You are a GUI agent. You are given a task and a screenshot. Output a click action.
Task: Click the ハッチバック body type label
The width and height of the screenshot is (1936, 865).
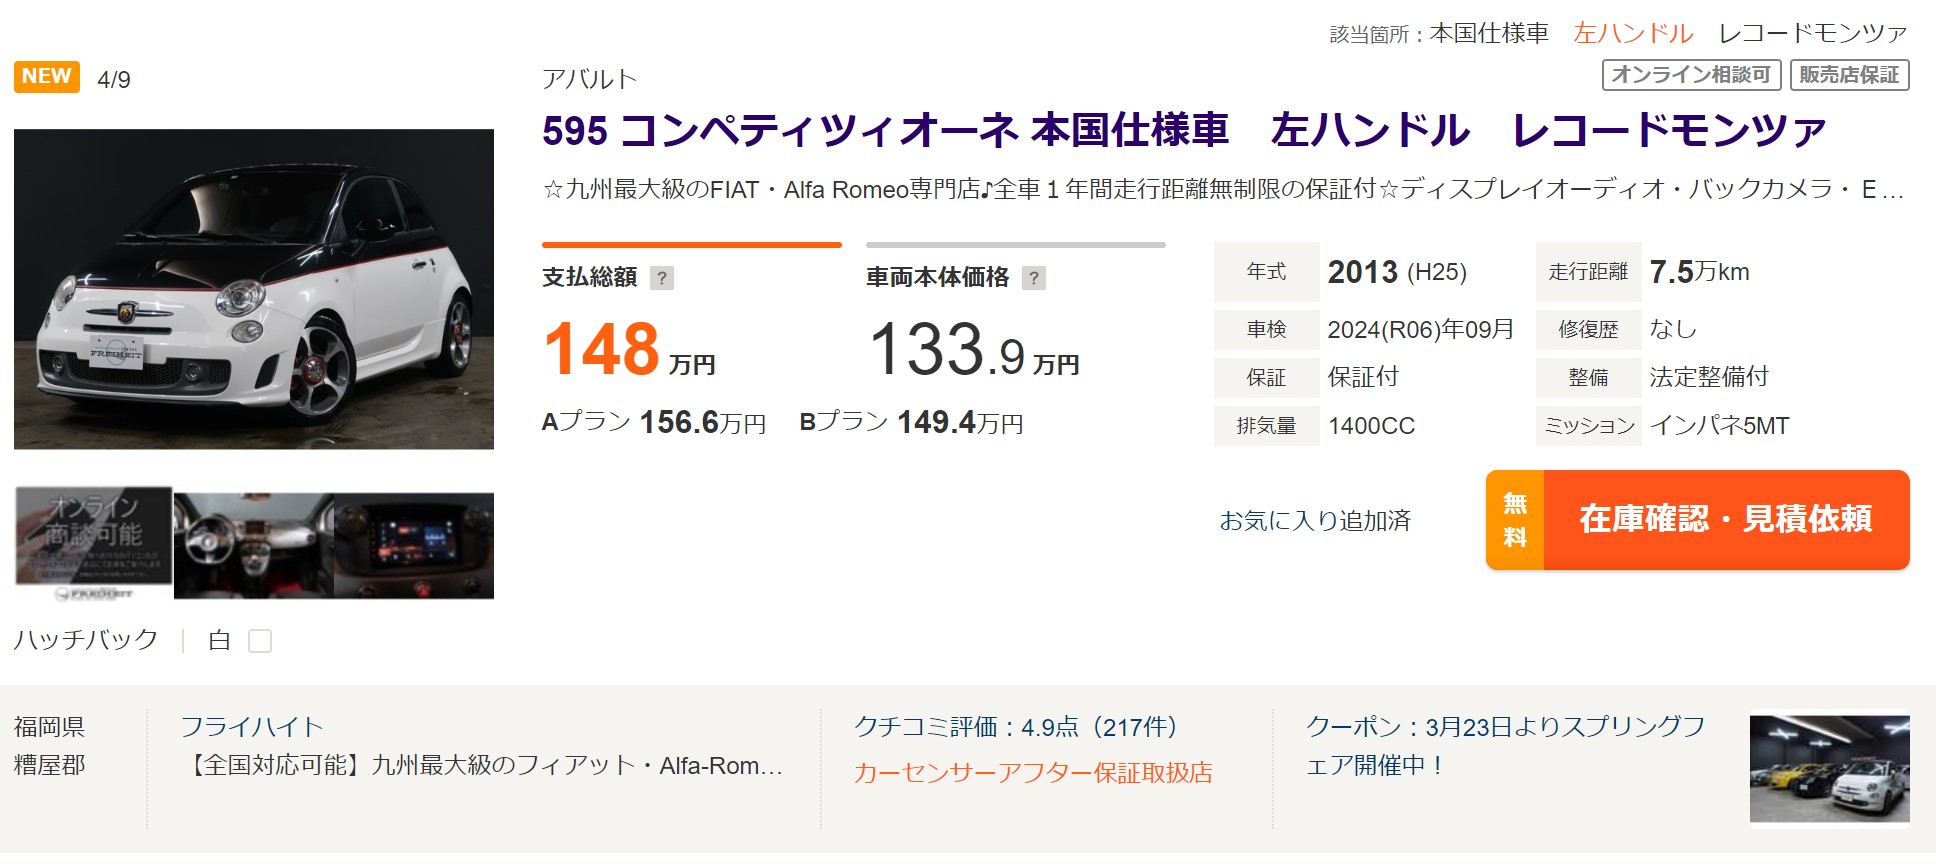(x=86, y=640)
